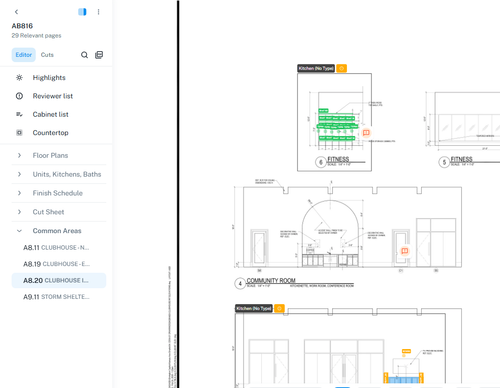The width and height of the screenshot is (500, 388).
Task: Open sheet A8.19 CLUBHOUSE
Action: point(59,264)
